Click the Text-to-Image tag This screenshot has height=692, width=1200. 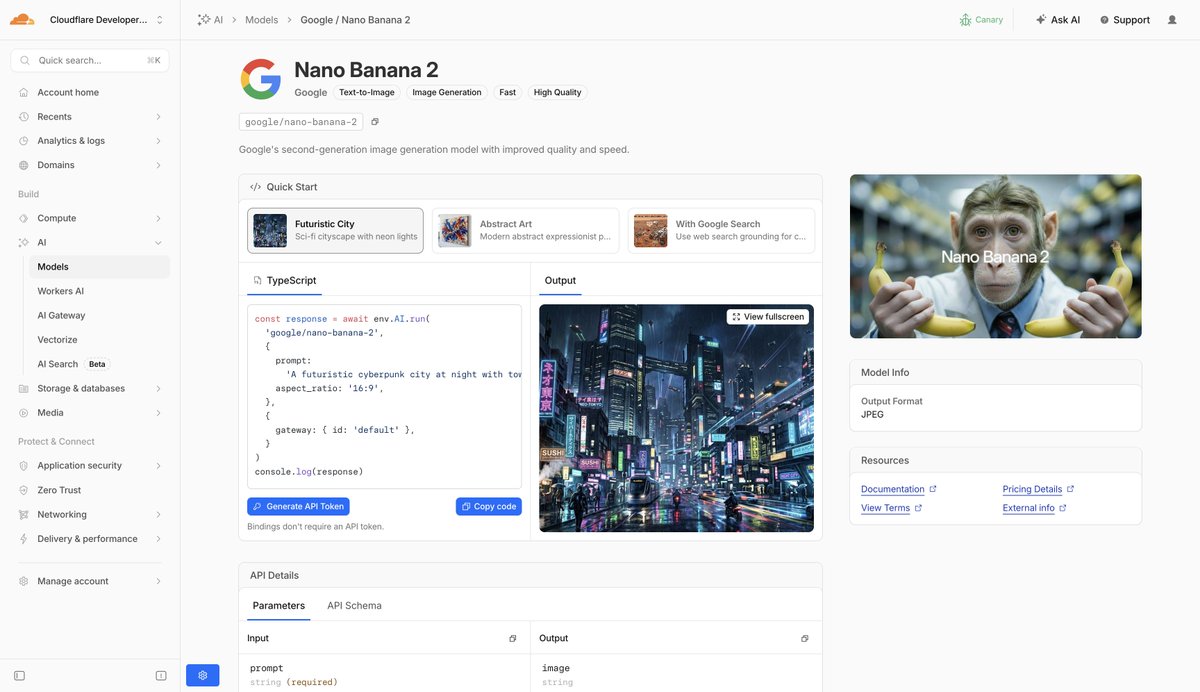[367, 92]
